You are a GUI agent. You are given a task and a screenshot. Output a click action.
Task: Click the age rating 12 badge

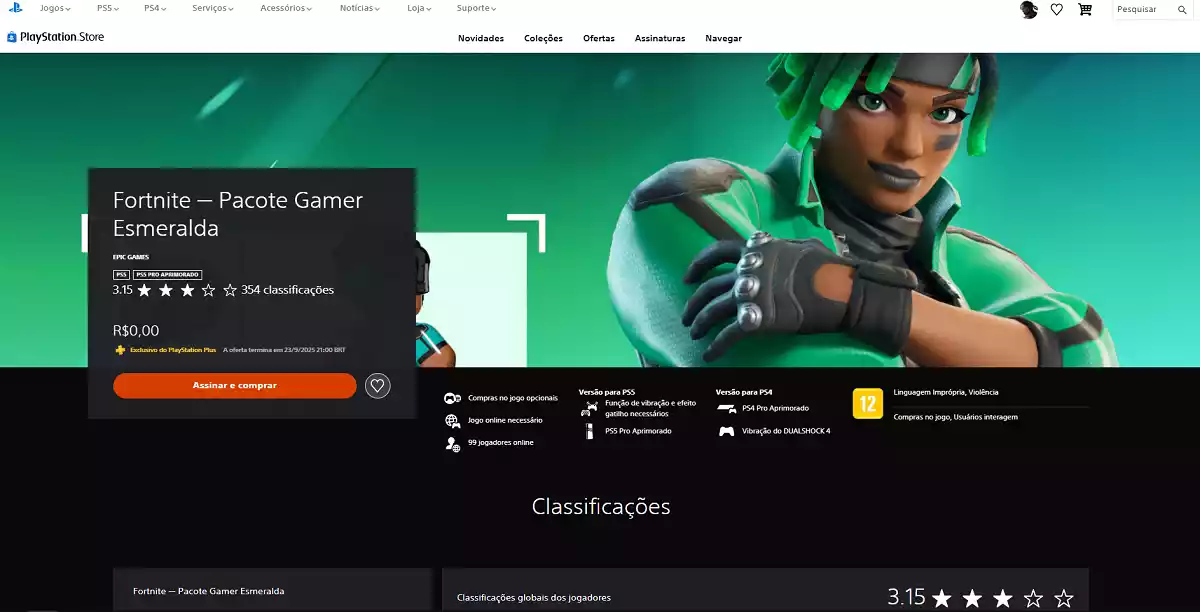coord(867,403)
